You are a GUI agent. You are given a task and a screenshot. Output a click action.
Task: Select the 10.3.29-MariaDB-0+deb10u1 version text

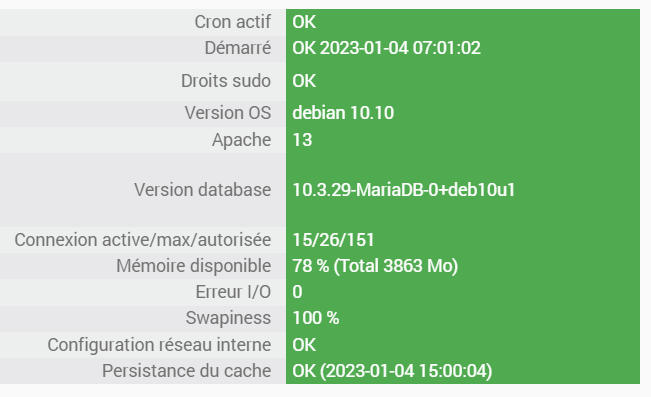[404, 190]
